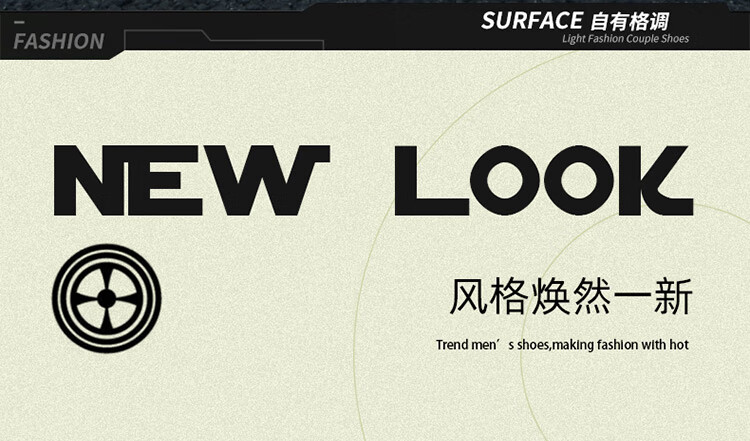The width and height of the screenshot is (750, 441).
Task: Click the second O in LOOK
Action: click(579, 179)
